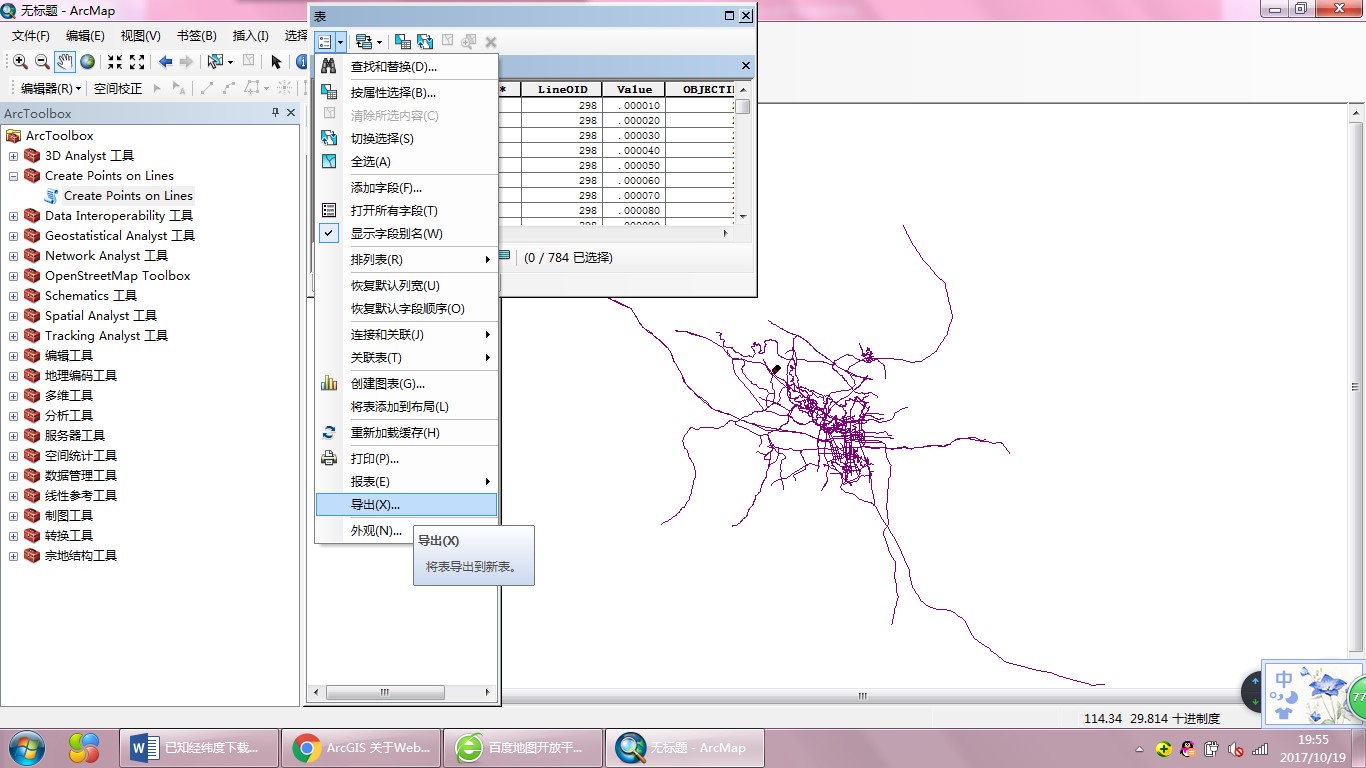This screenshot has height=768, width=1366.
Task: Click Delete Selected X icon in table toolbar
Action: click(x=491, y=41)
